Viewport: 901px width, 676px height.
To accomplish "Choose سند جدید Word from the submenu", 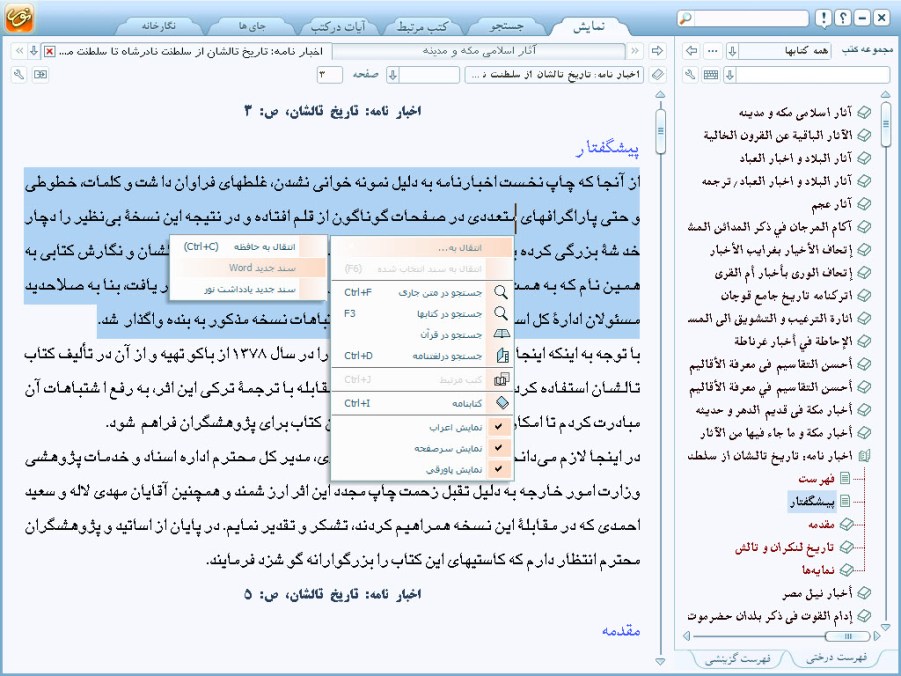I will pos(248,268).
